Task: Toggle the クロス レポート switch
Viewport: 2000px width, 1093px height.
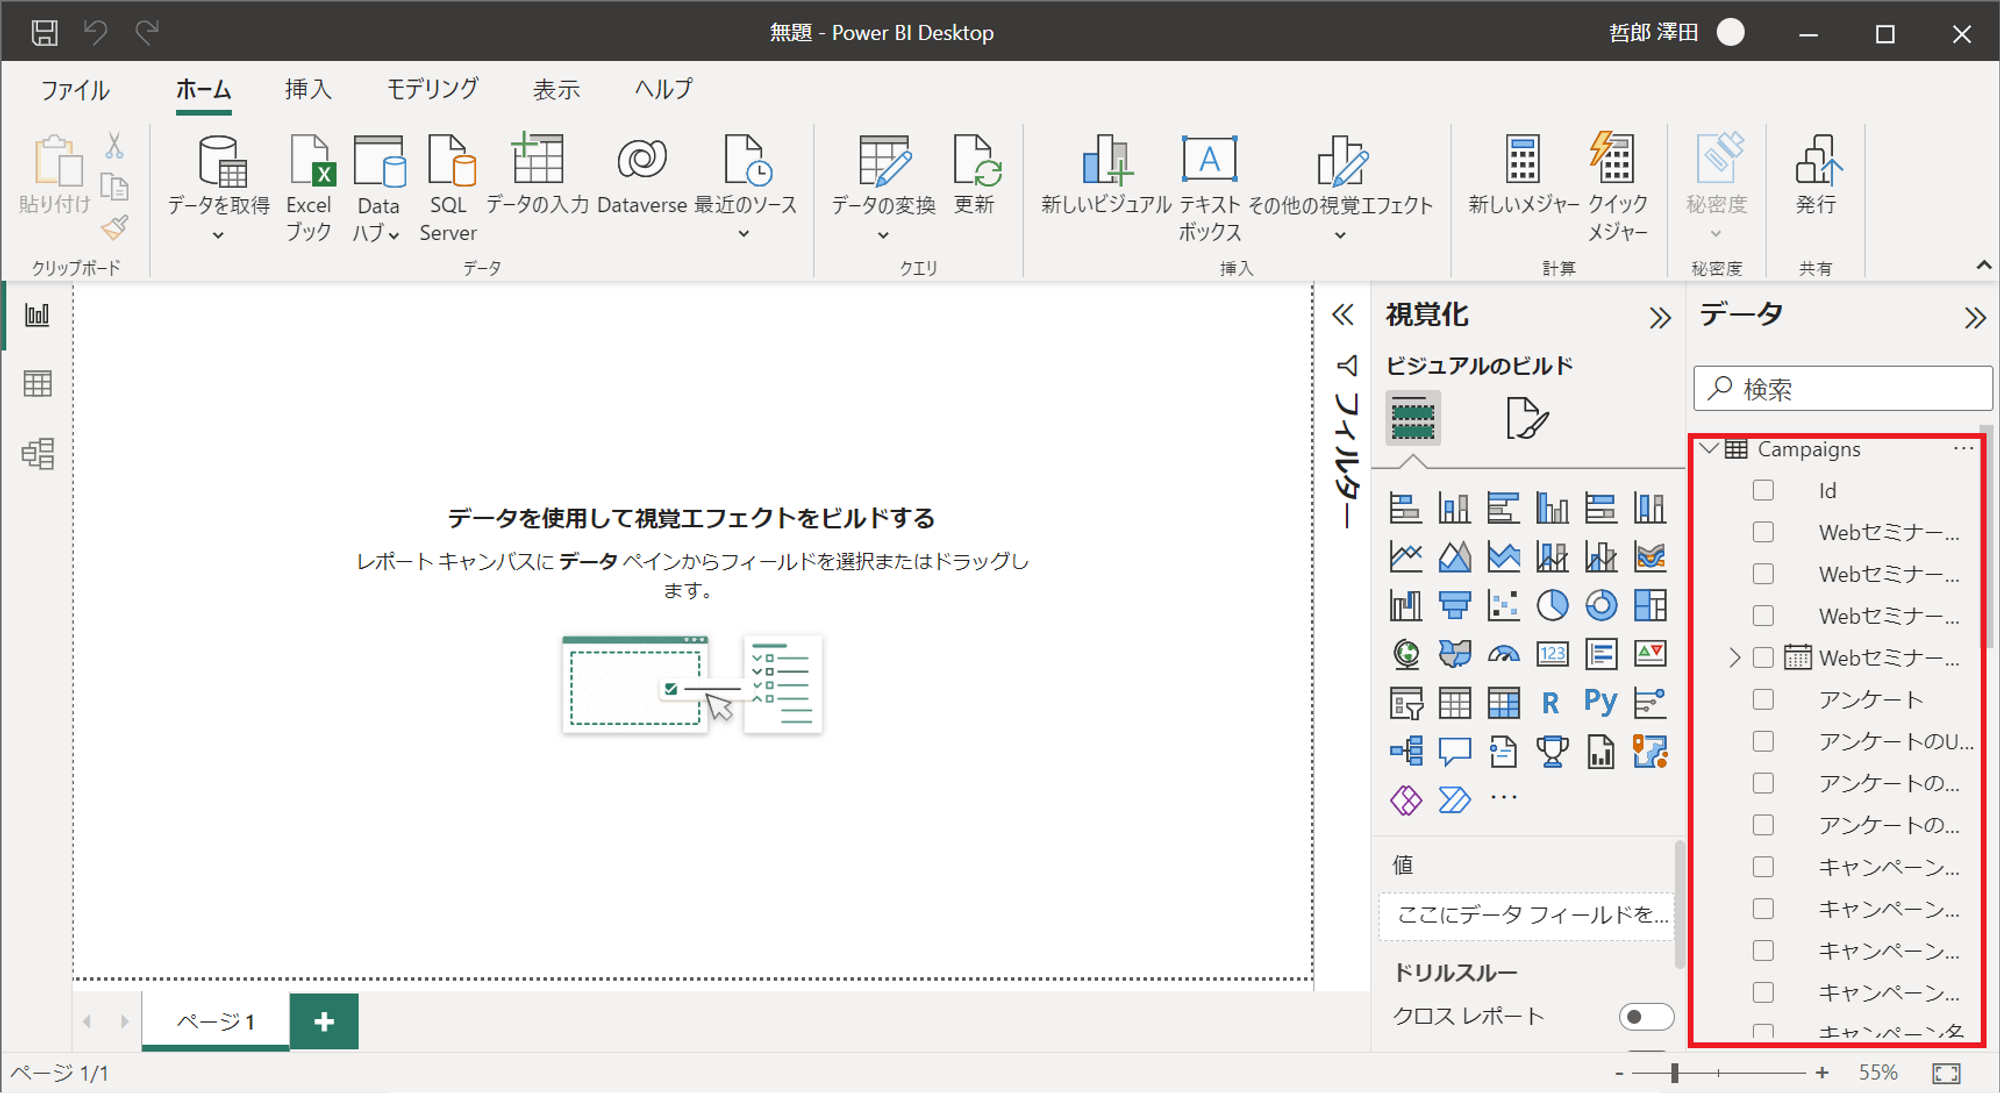Action: pyautogui.click(x=1645, y=1017)
